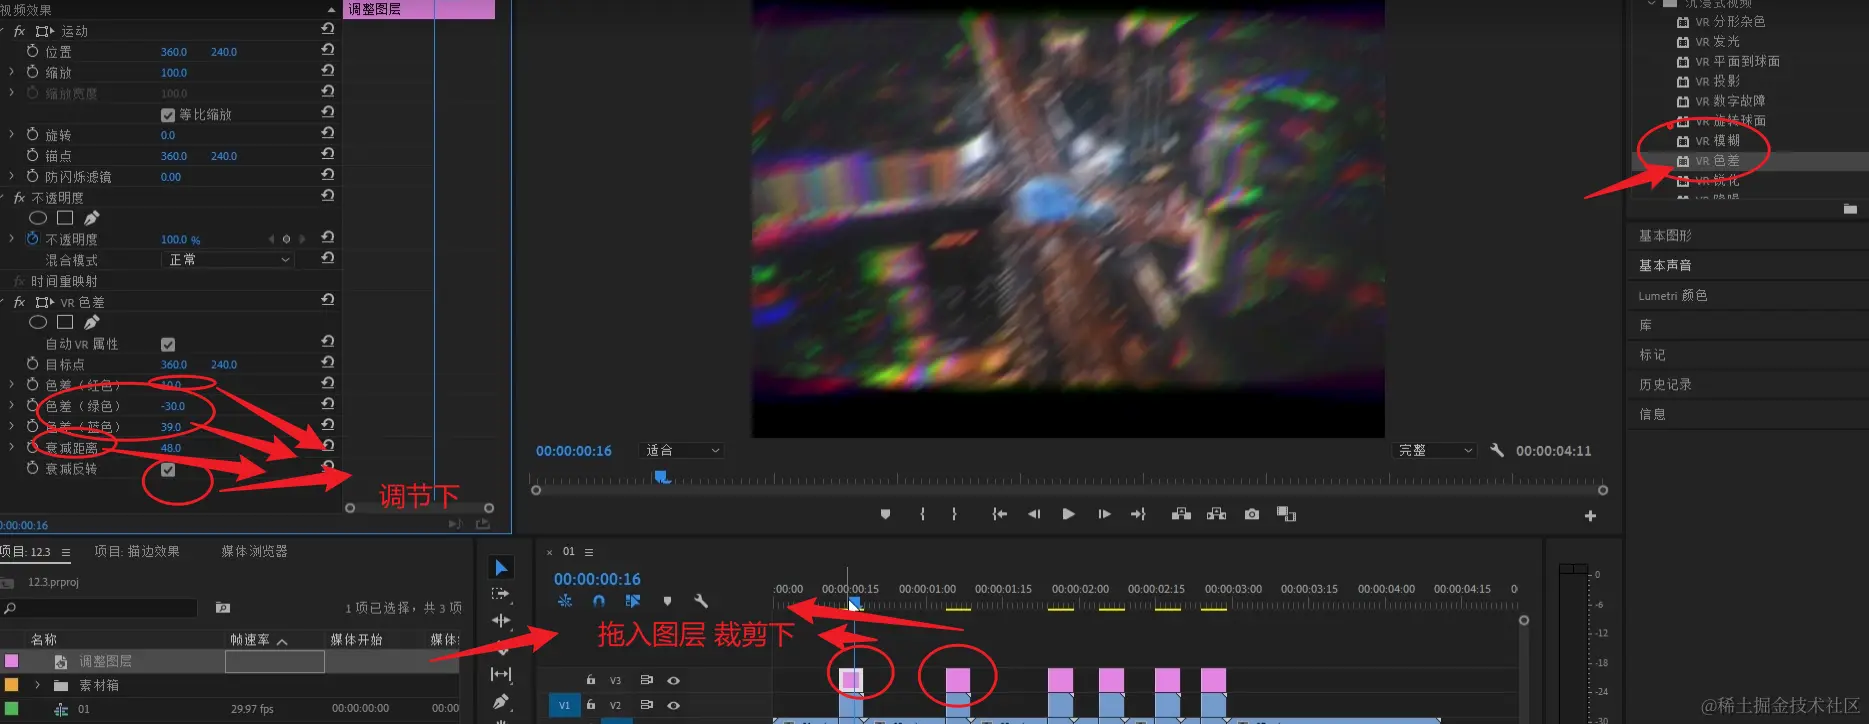Toggle V2 track lock
Image resolution: width=1869 pixels, height=724 pixels.
591,705
